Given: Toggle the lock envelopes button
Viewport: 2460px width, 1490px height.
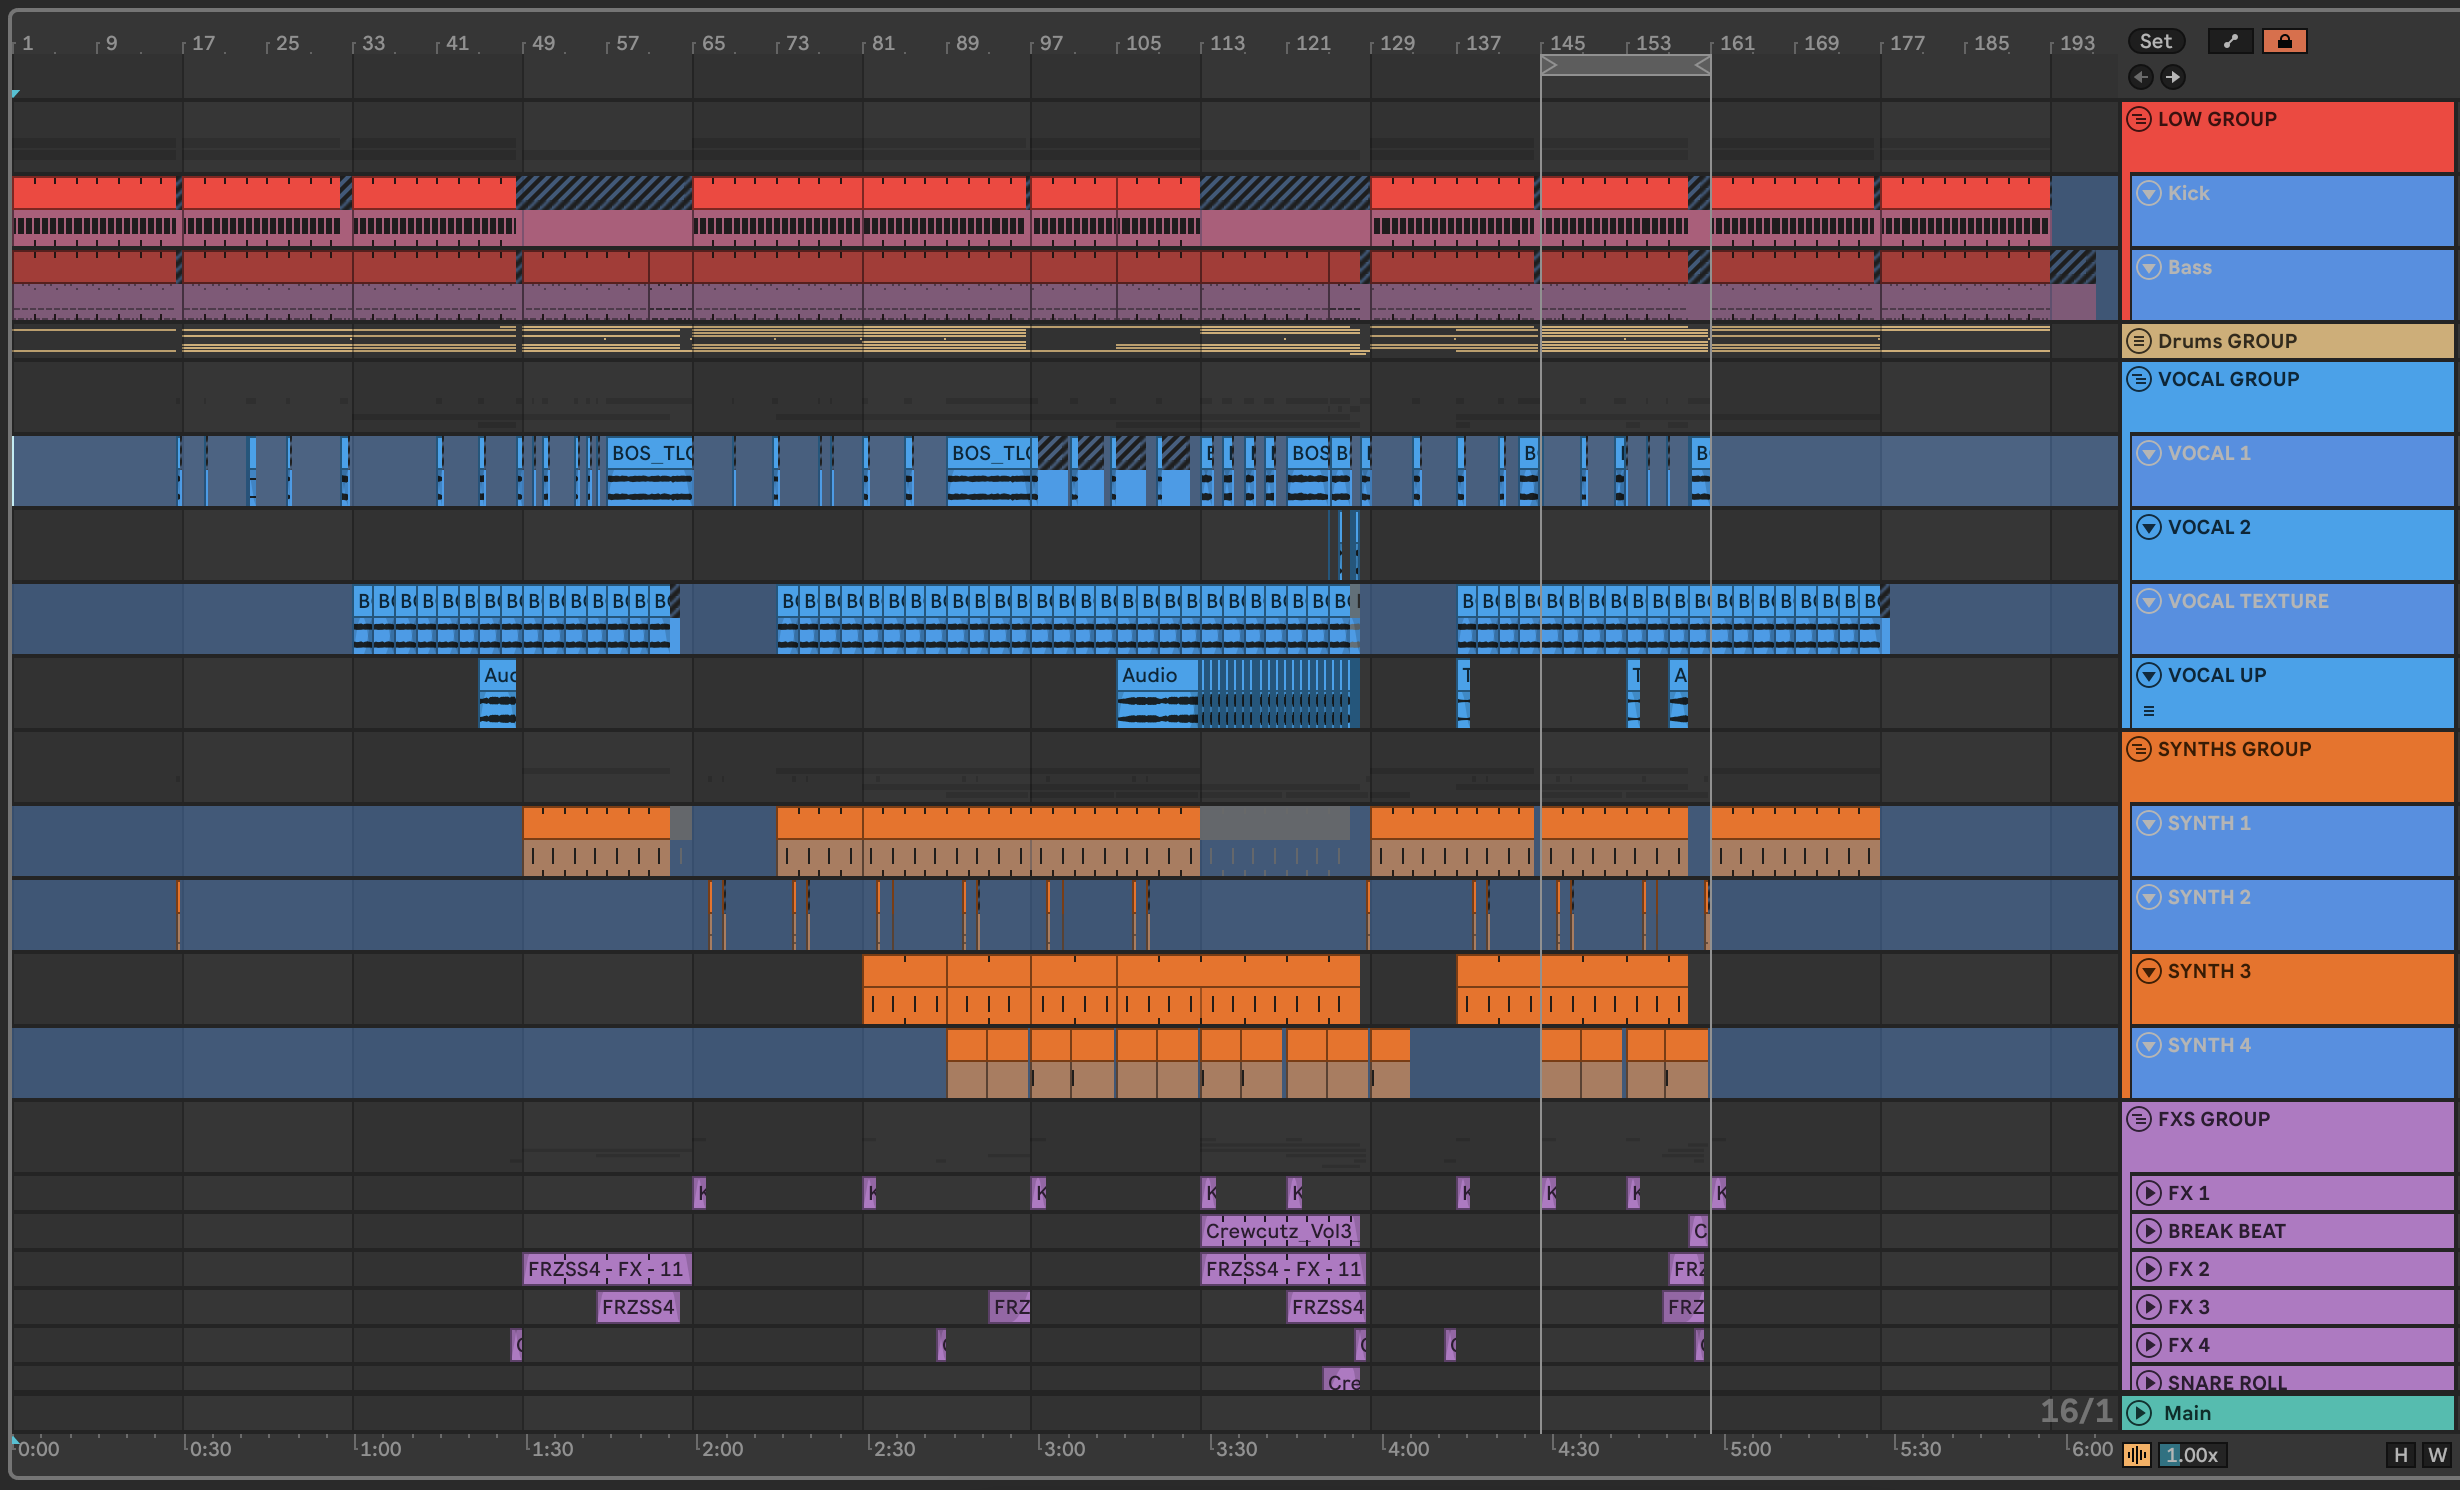Looking at the screenshot, I should click(2284, 41).
